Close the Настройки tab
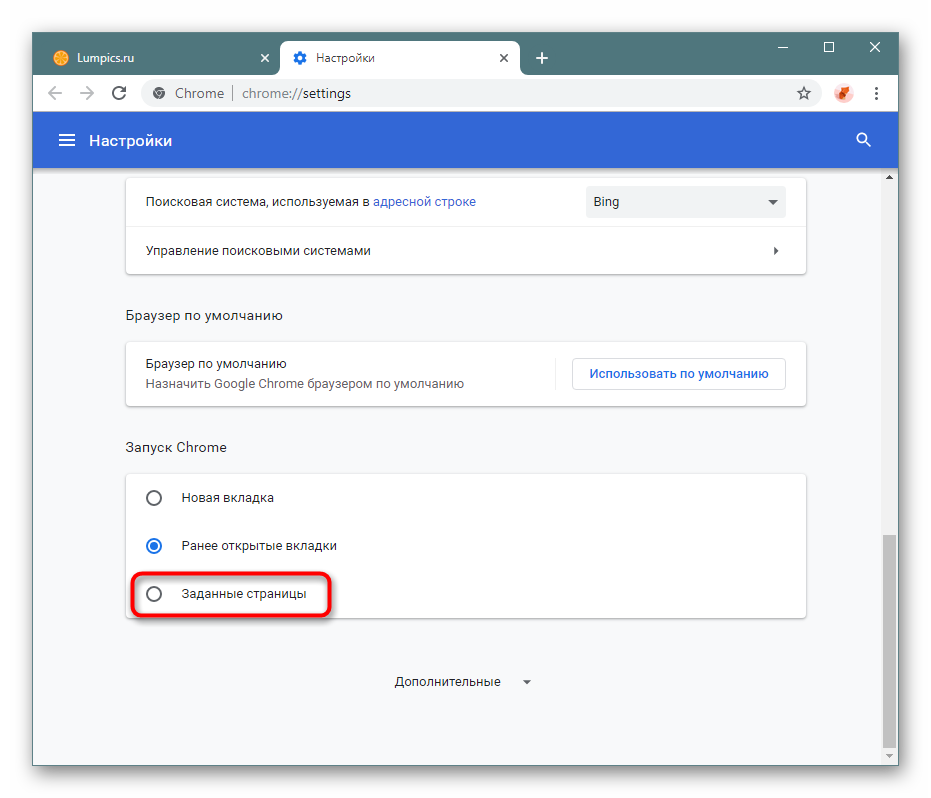 (x=504, y=58)
